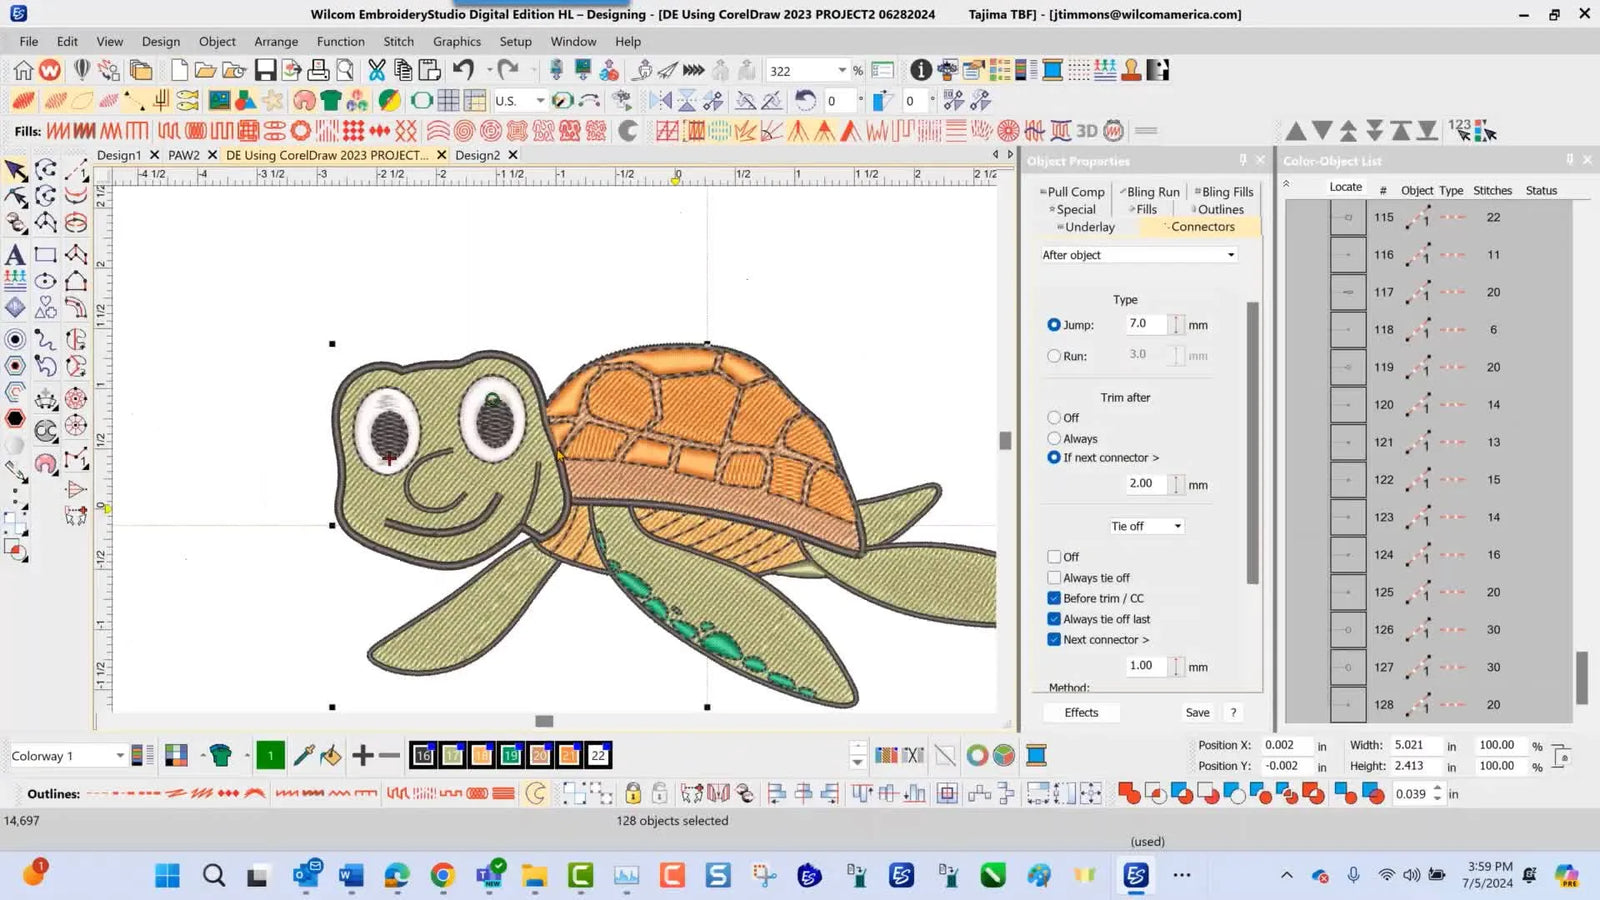Image resolution: width=1600 pixels, height=900 pixels.
Task: Click the Locate column header
Action: tap(1345, 187)
